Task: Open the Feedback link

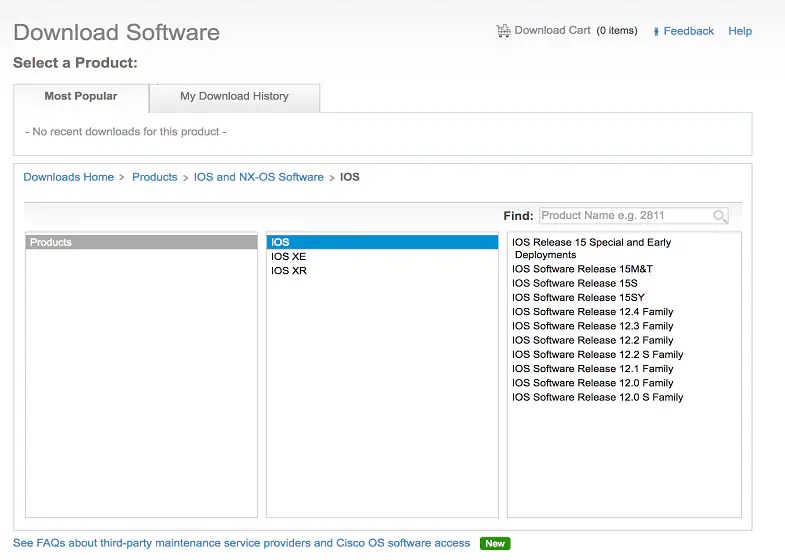Action: (688, 31)
